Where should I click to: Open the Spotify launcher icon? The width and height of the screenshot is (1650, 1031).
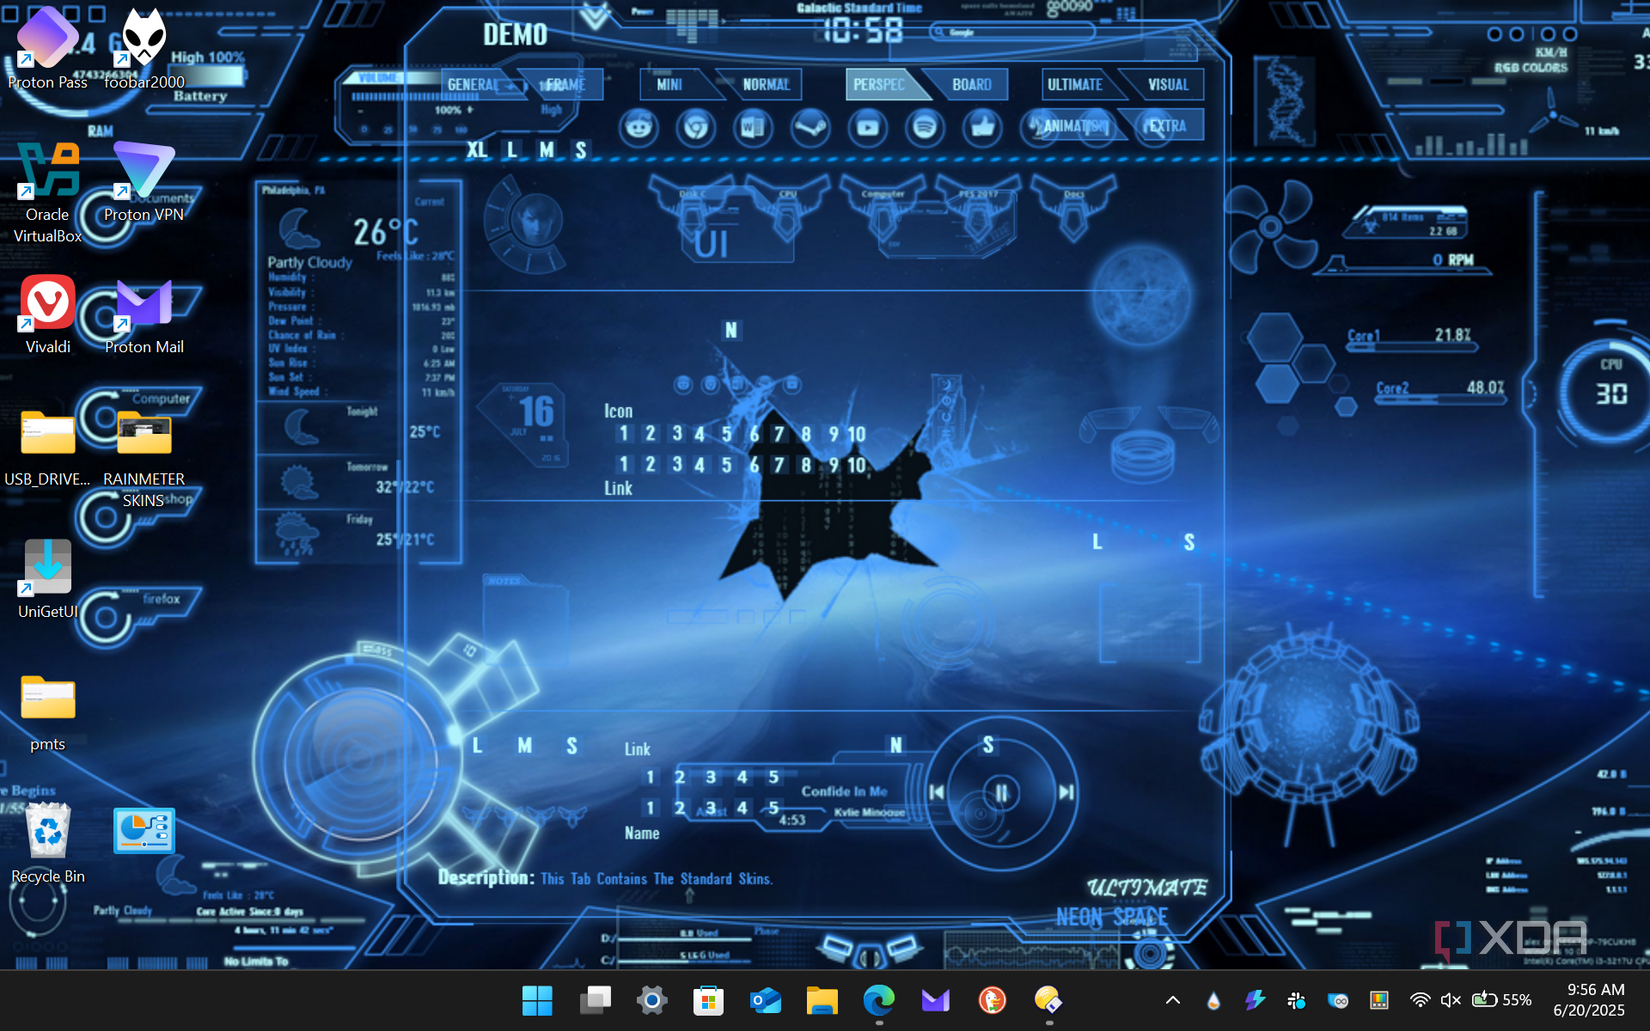[925, 129]
